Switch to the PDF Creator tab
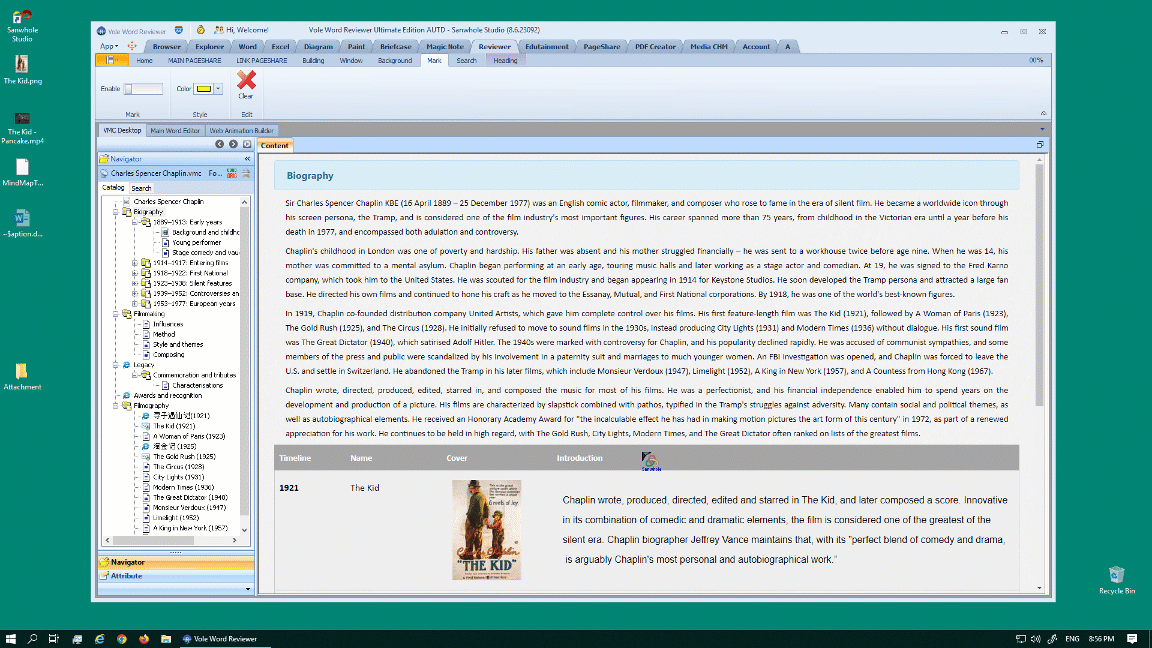Screen dimensions: 1152x648 coord(655,46)
